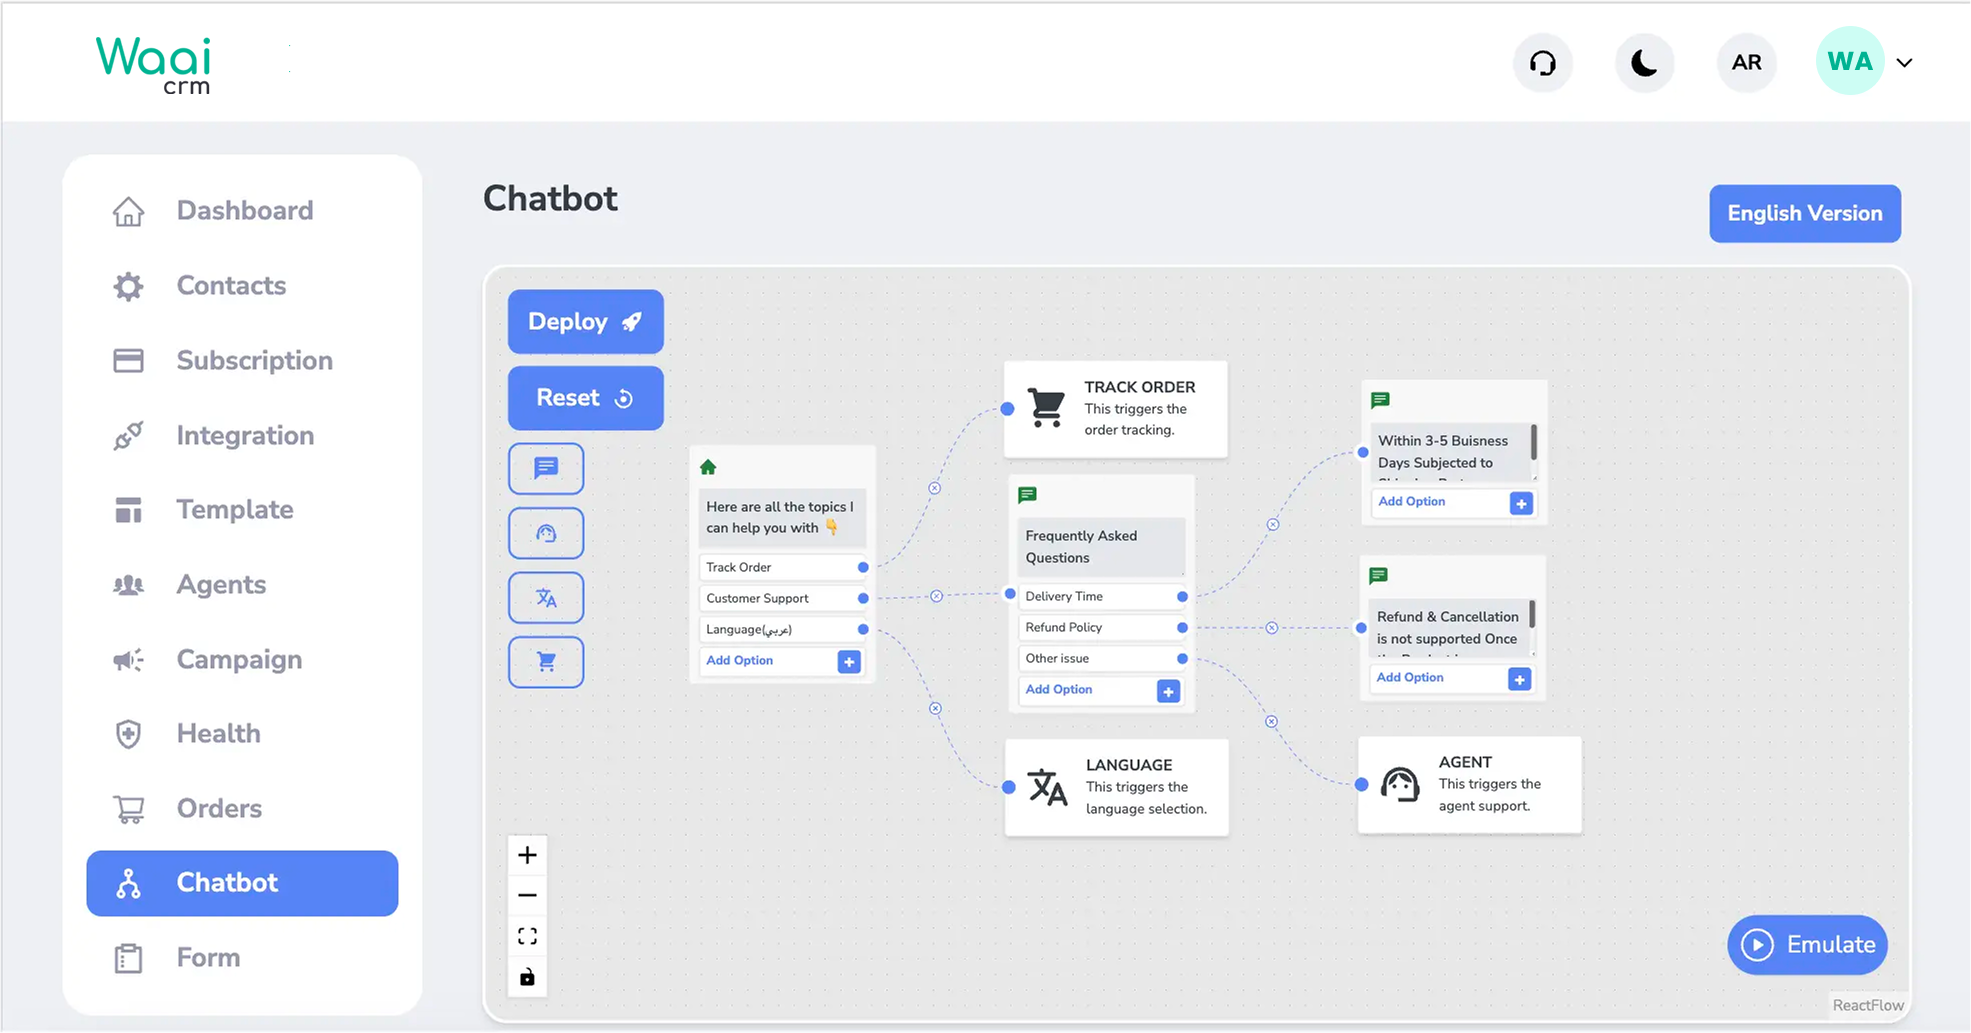Deploy the chatbot flow

[x=585, y=322]
